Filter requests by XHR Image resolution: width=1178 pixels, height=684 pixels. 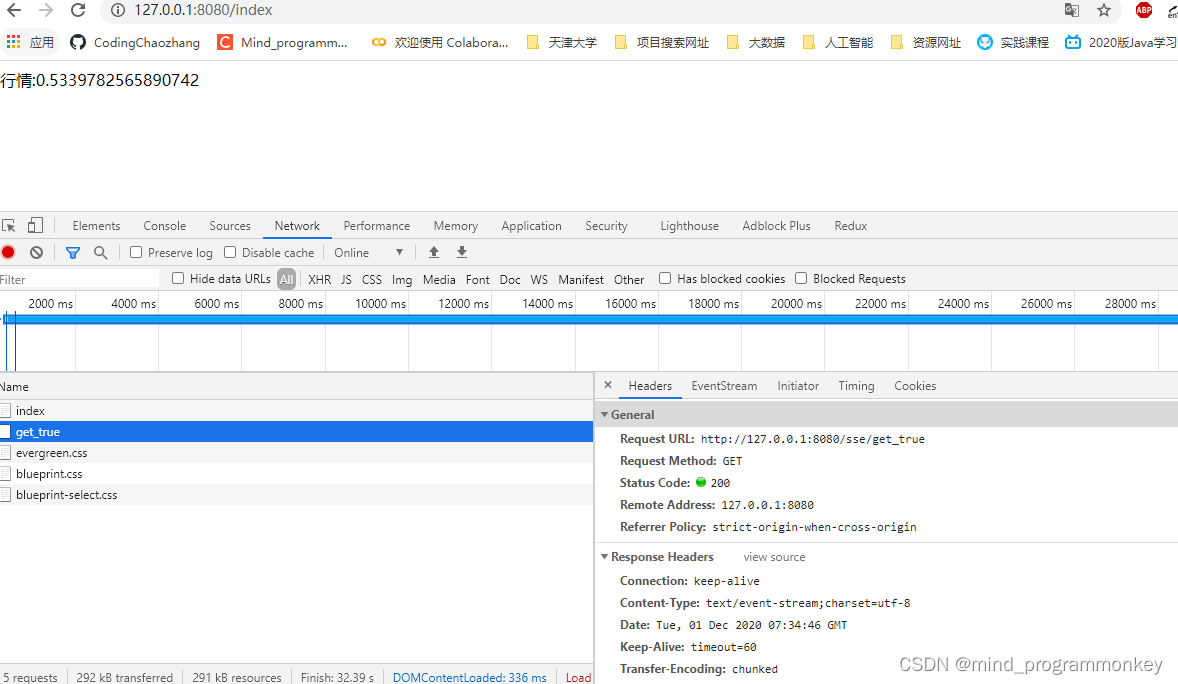click(319, 279)
